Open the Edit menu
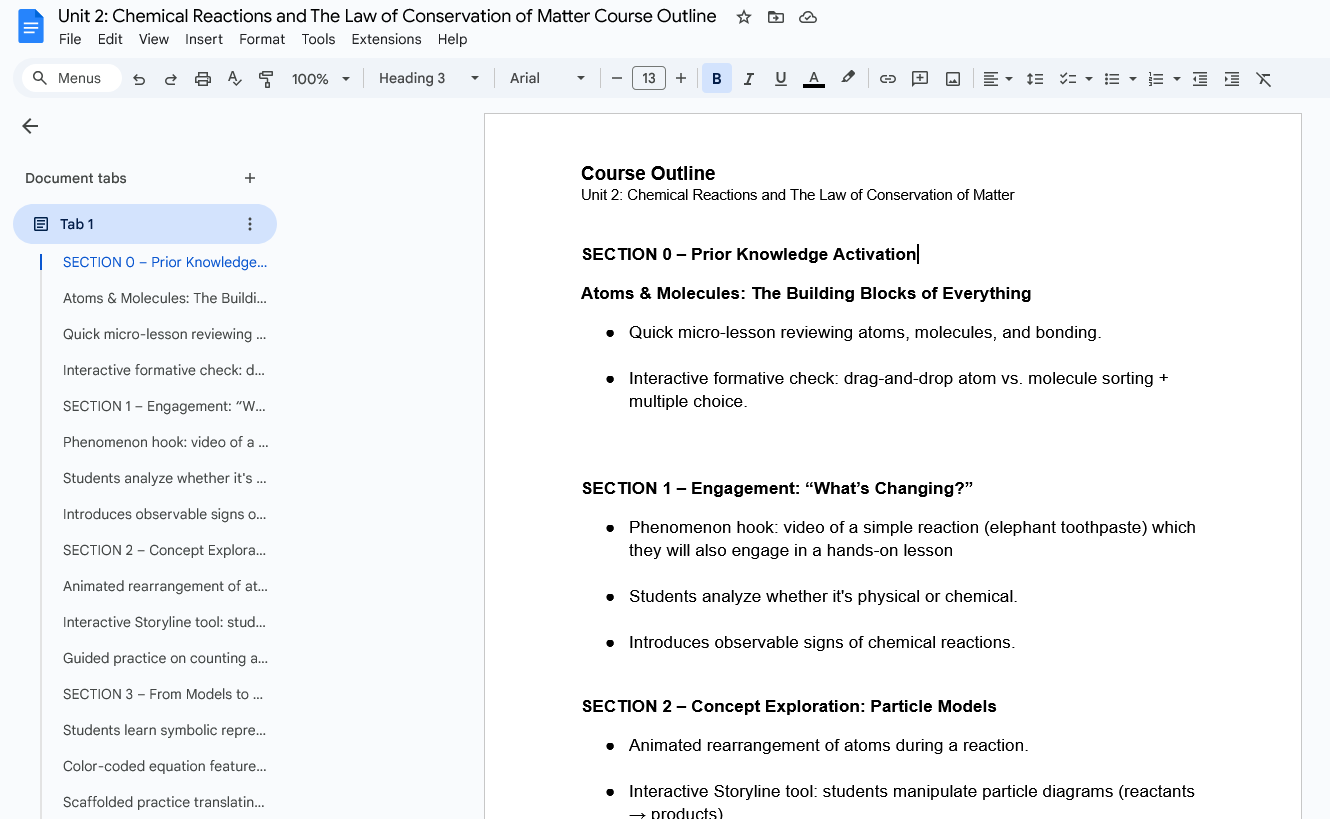 (110, 39)
